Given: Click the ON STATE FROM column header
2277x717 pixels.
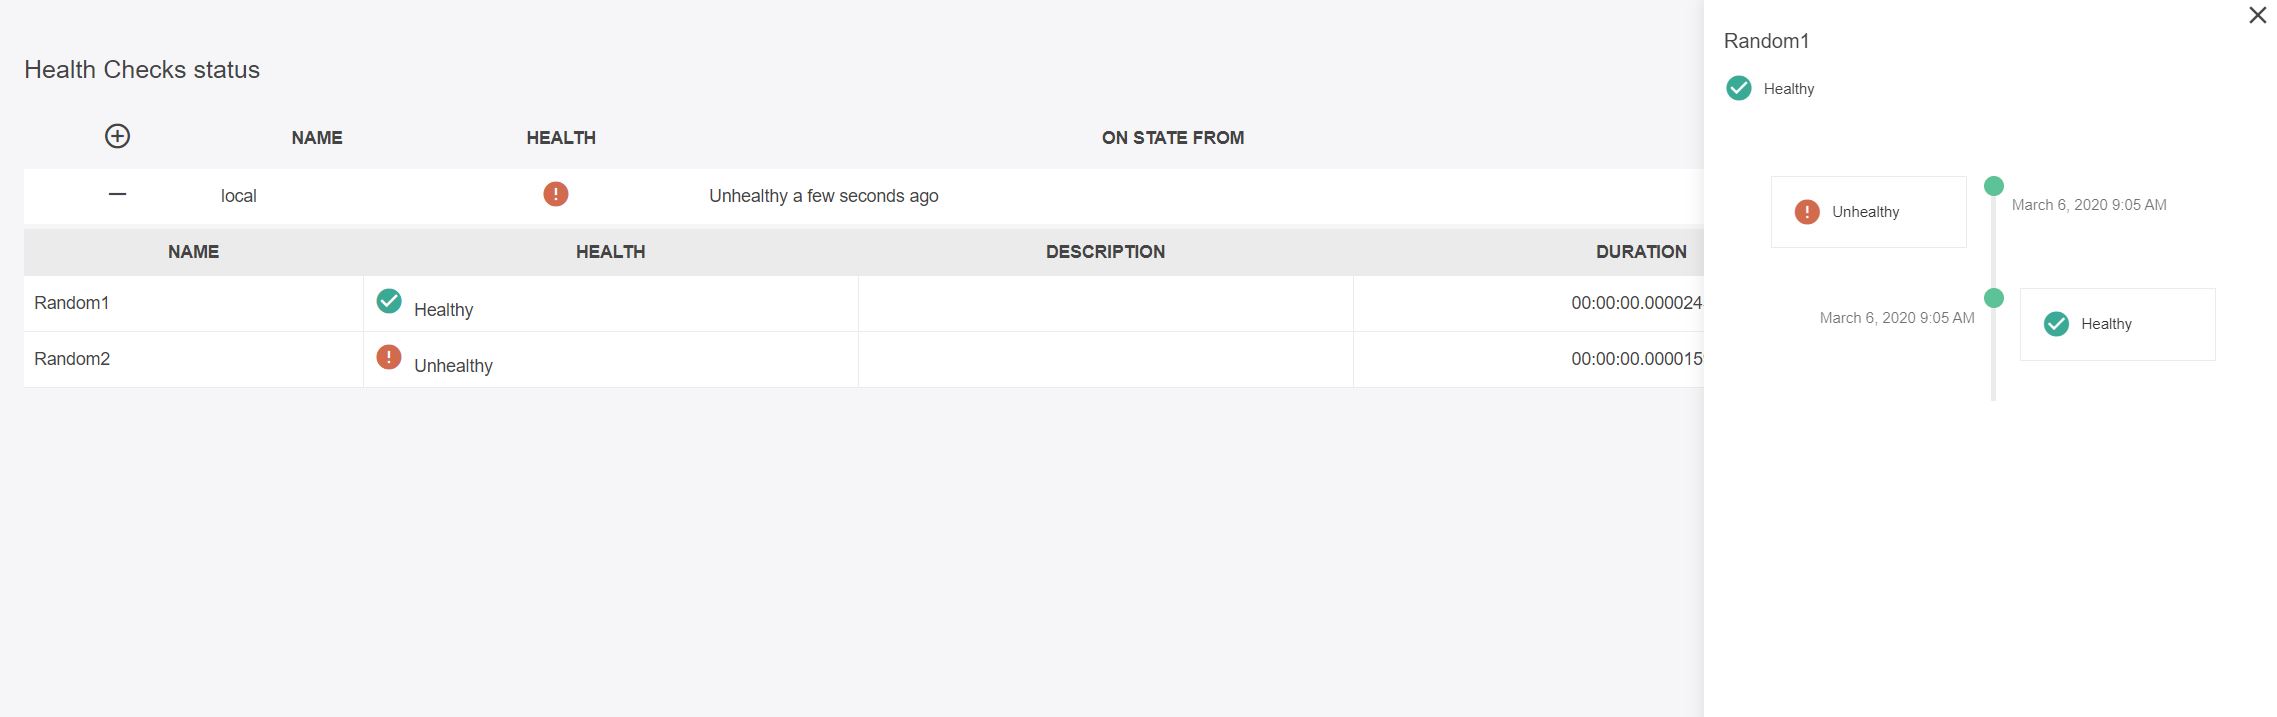Looking at the screenshot, I should [1172, 138].
